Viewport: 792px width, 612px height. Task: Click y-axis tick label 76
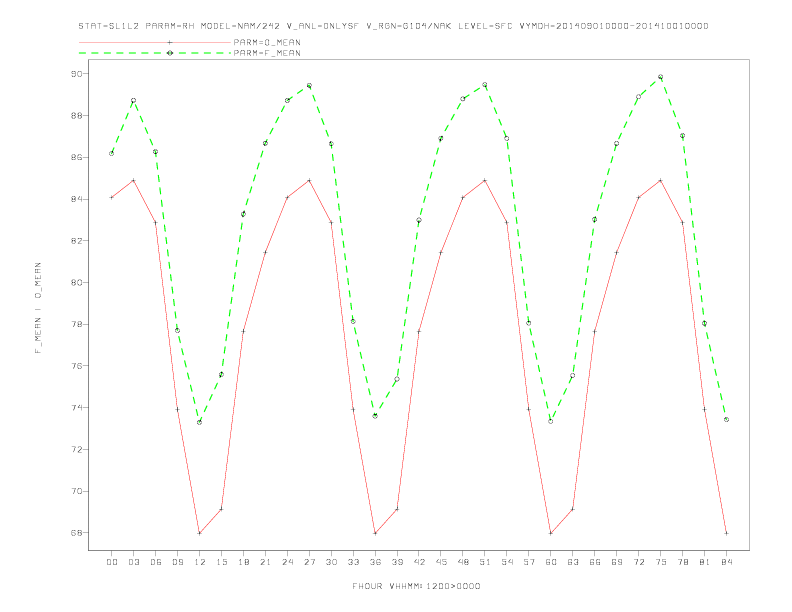76,366
